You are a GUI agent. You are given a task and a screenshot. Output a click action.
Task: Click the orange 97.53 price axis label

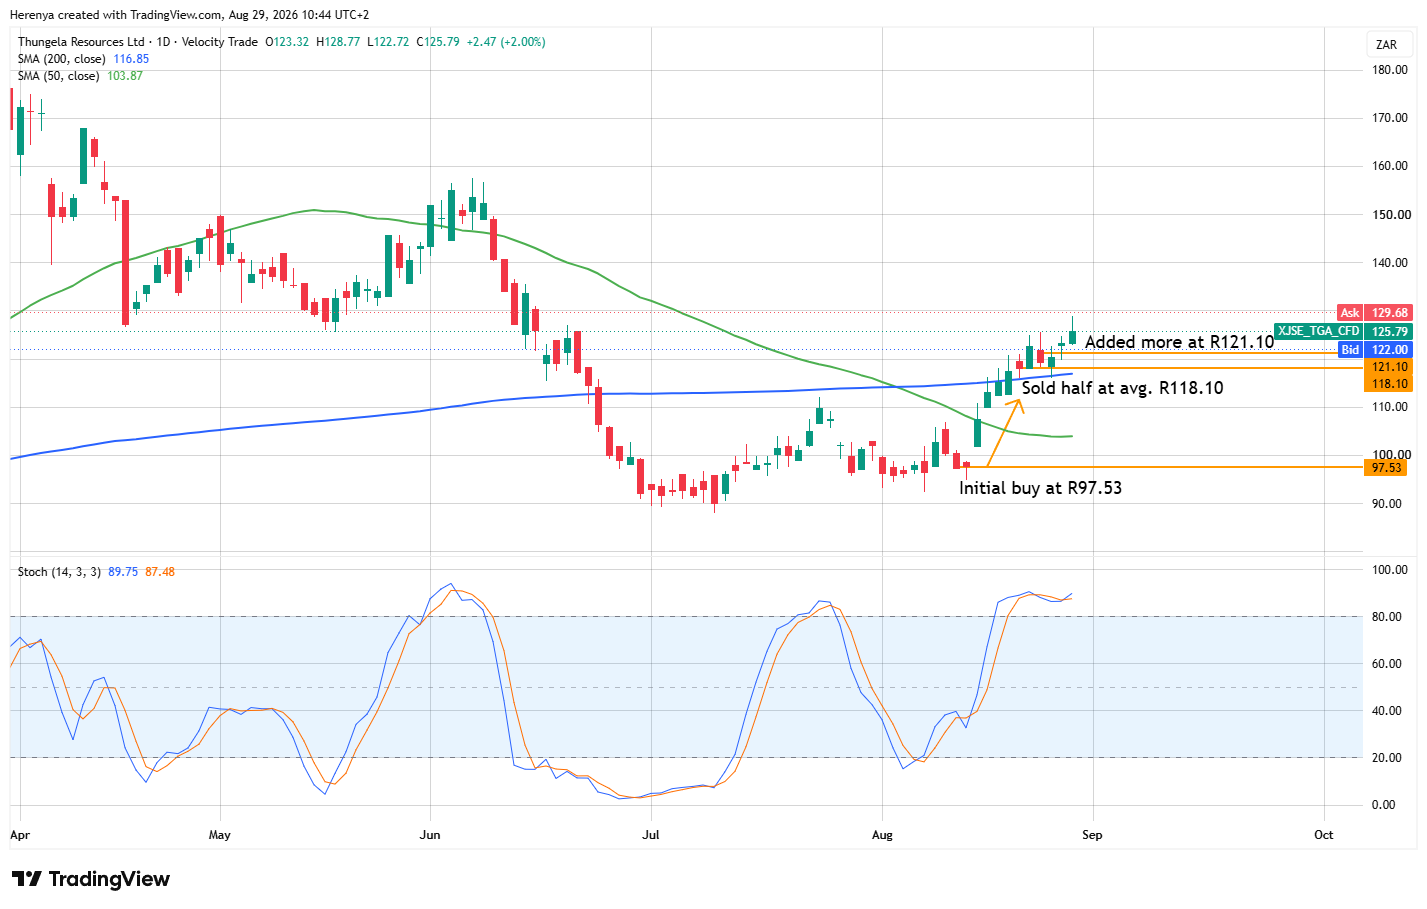pyautogui.click(x=1388, y=467)
